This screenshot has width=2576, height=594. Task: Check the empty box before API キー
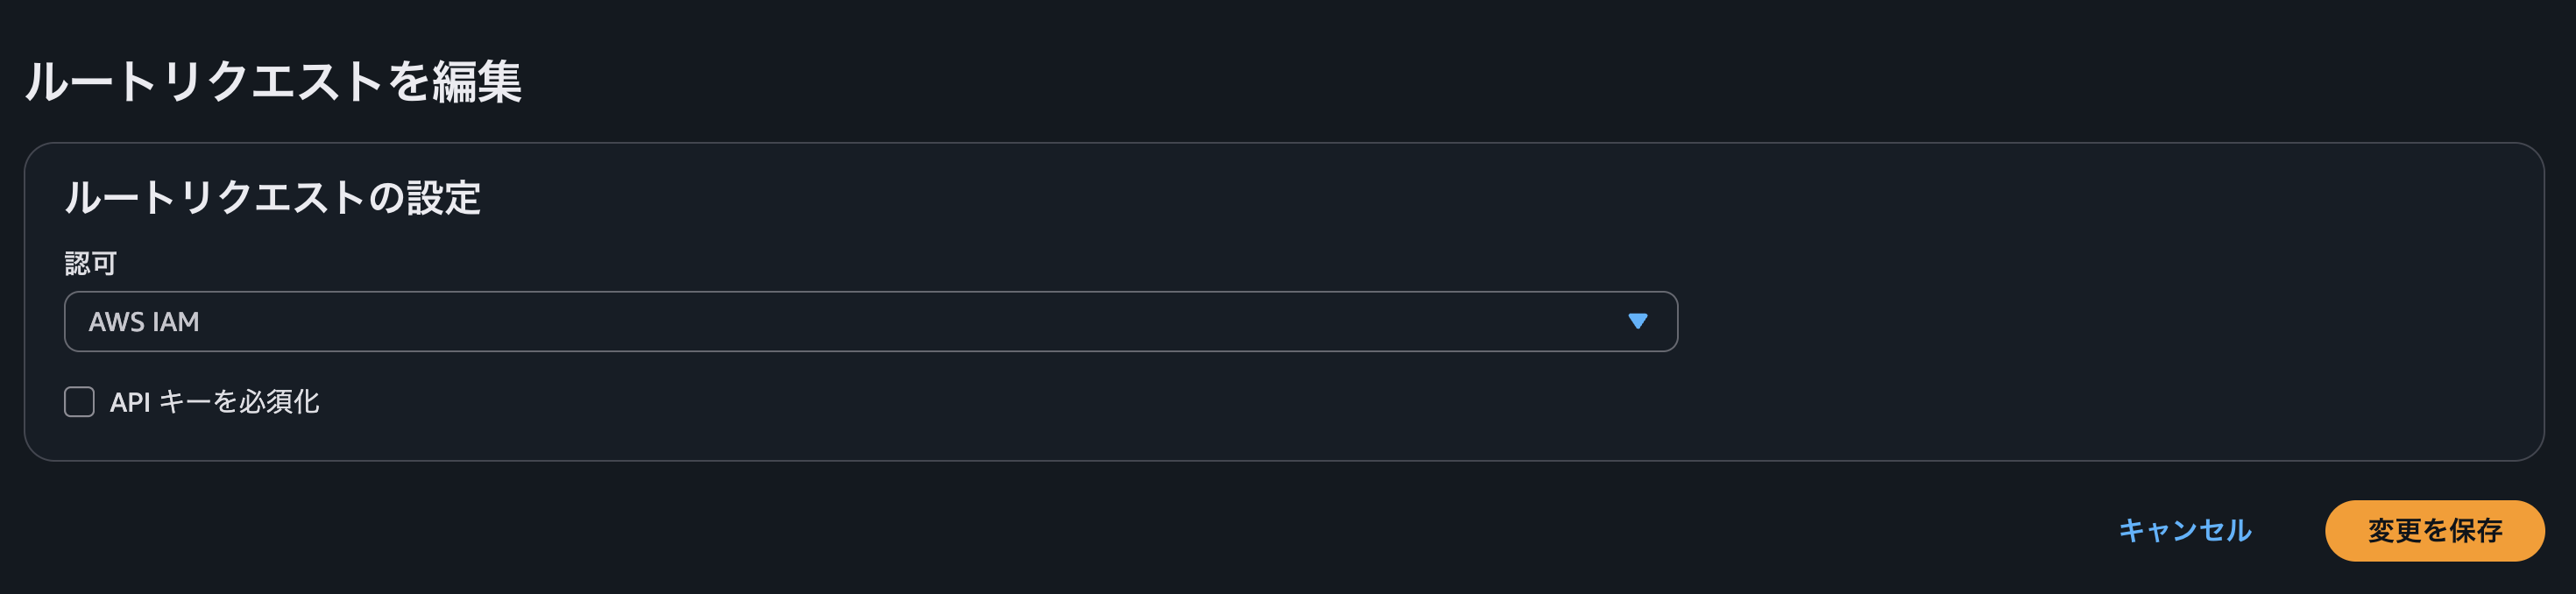pos(80,402)
